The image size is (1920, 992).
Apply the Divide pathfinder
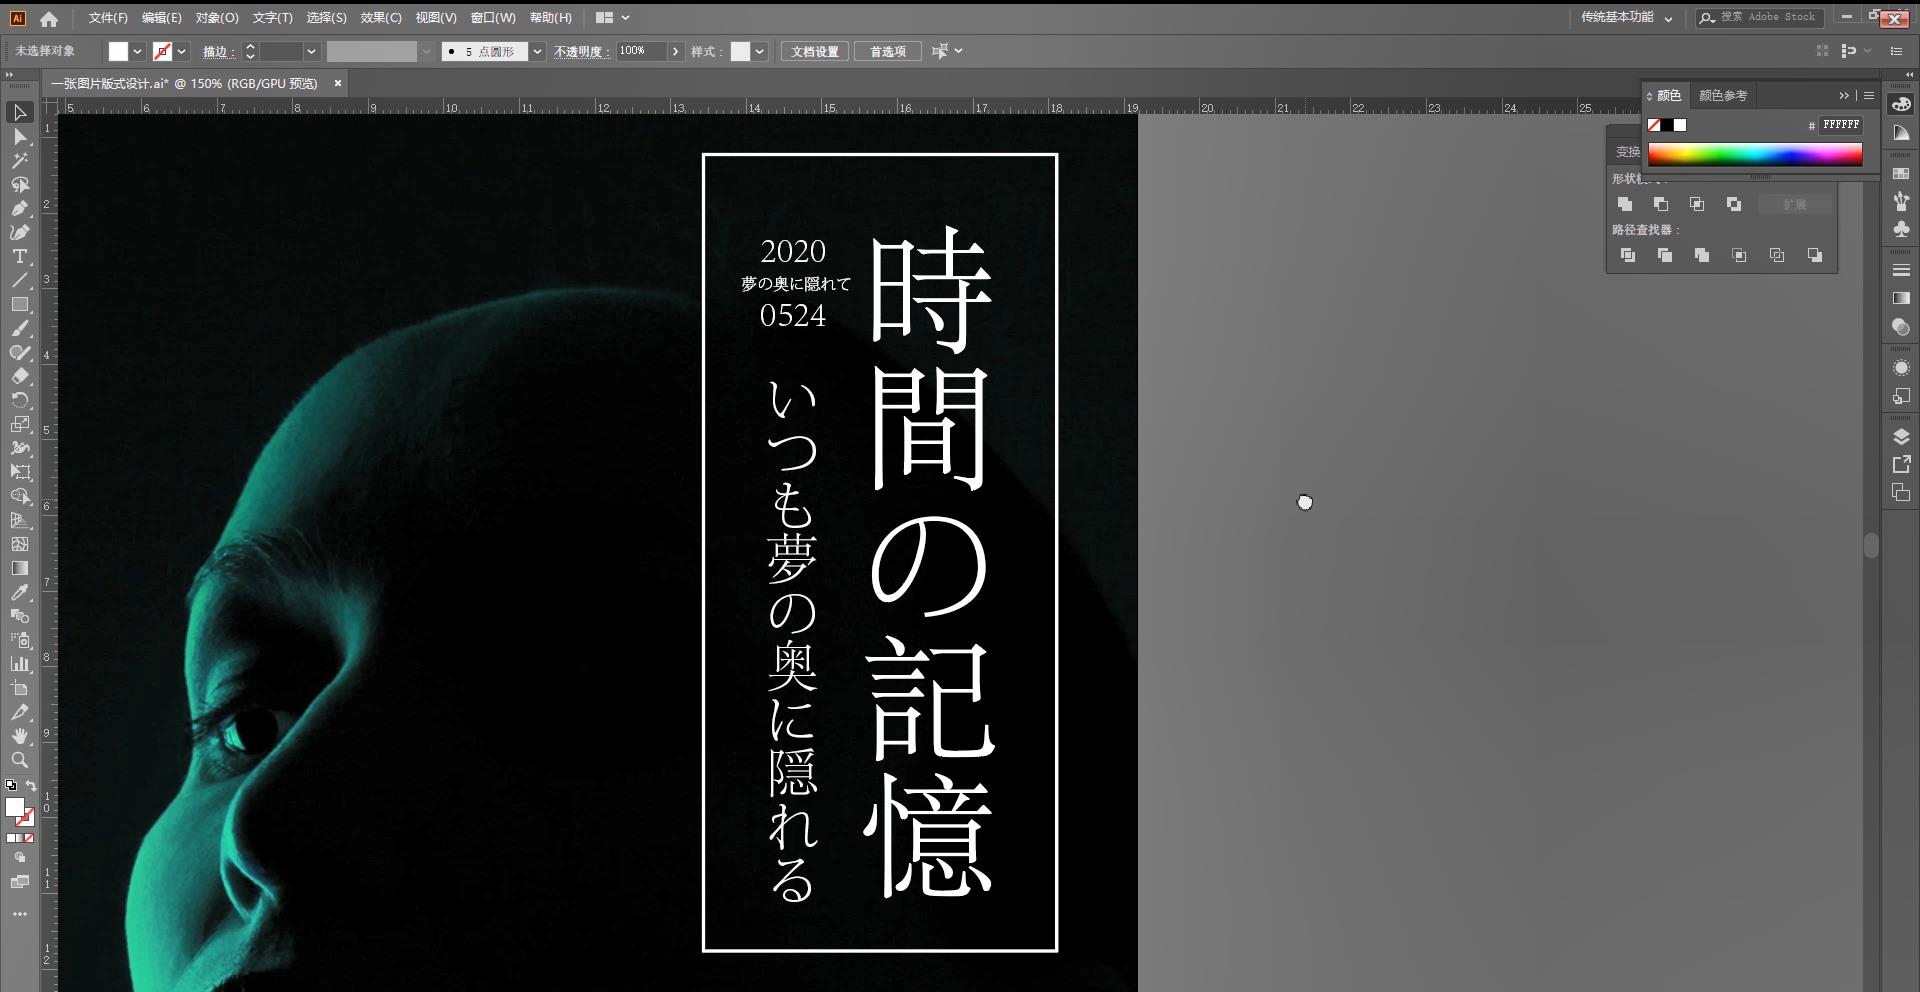click(x=1628, y=256)
